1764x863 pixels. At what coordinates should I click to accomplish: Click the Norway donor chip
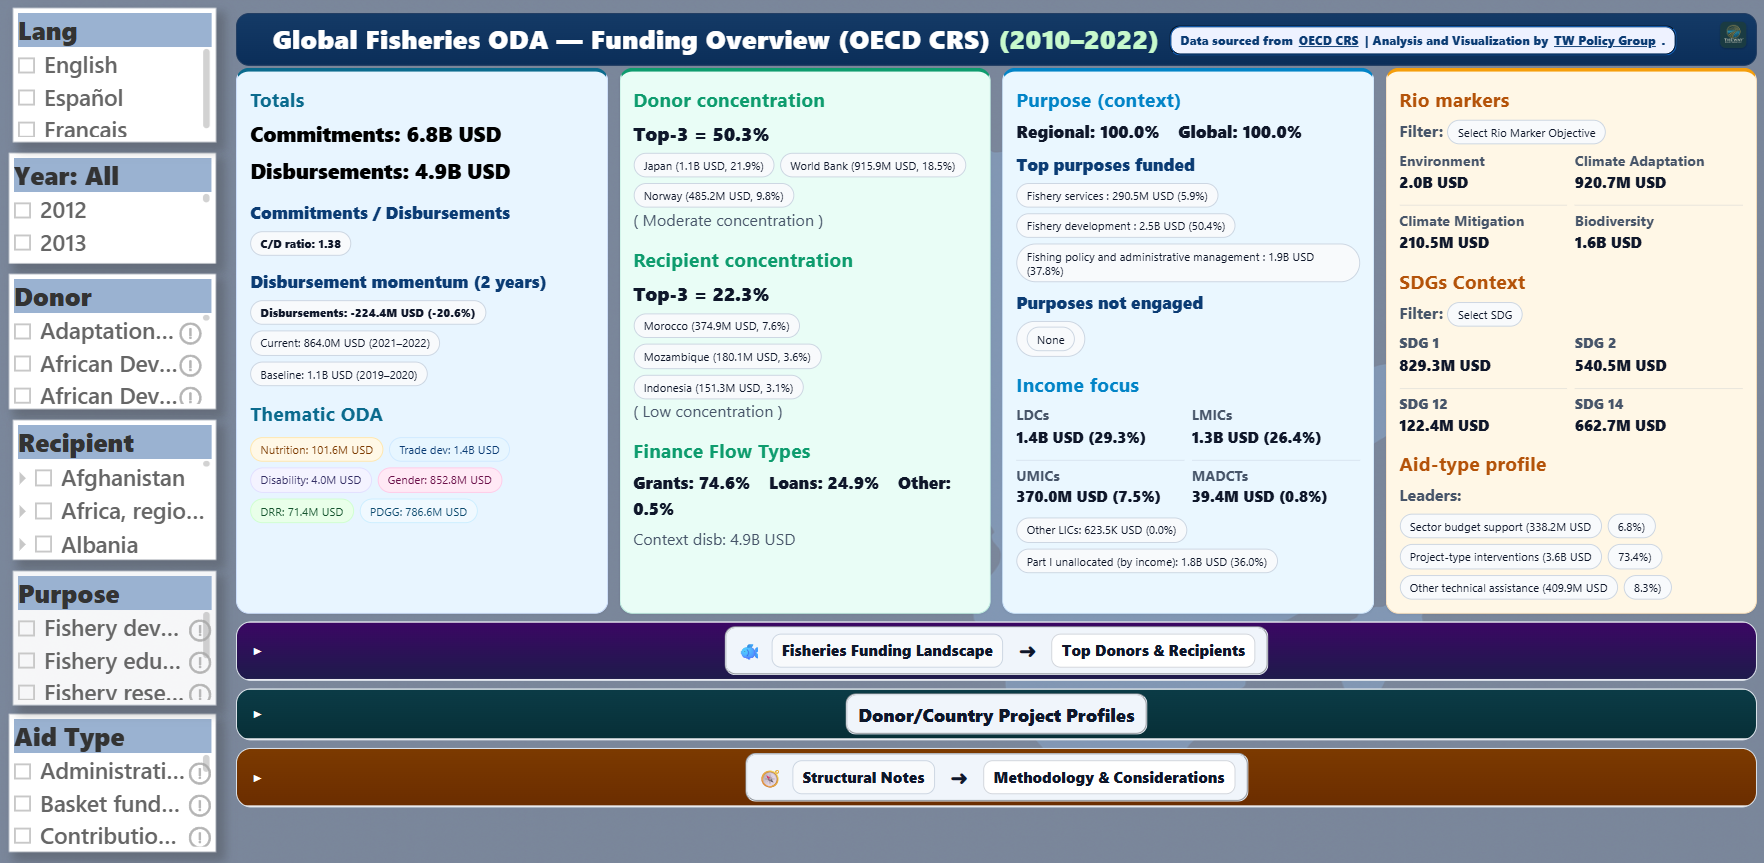point(713,196)
